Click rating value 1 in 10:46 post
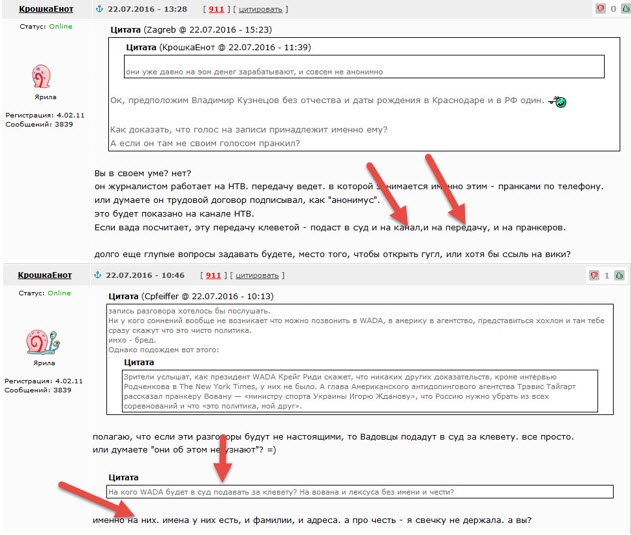Viewport: 631px width, 535px height. point(606,276)
